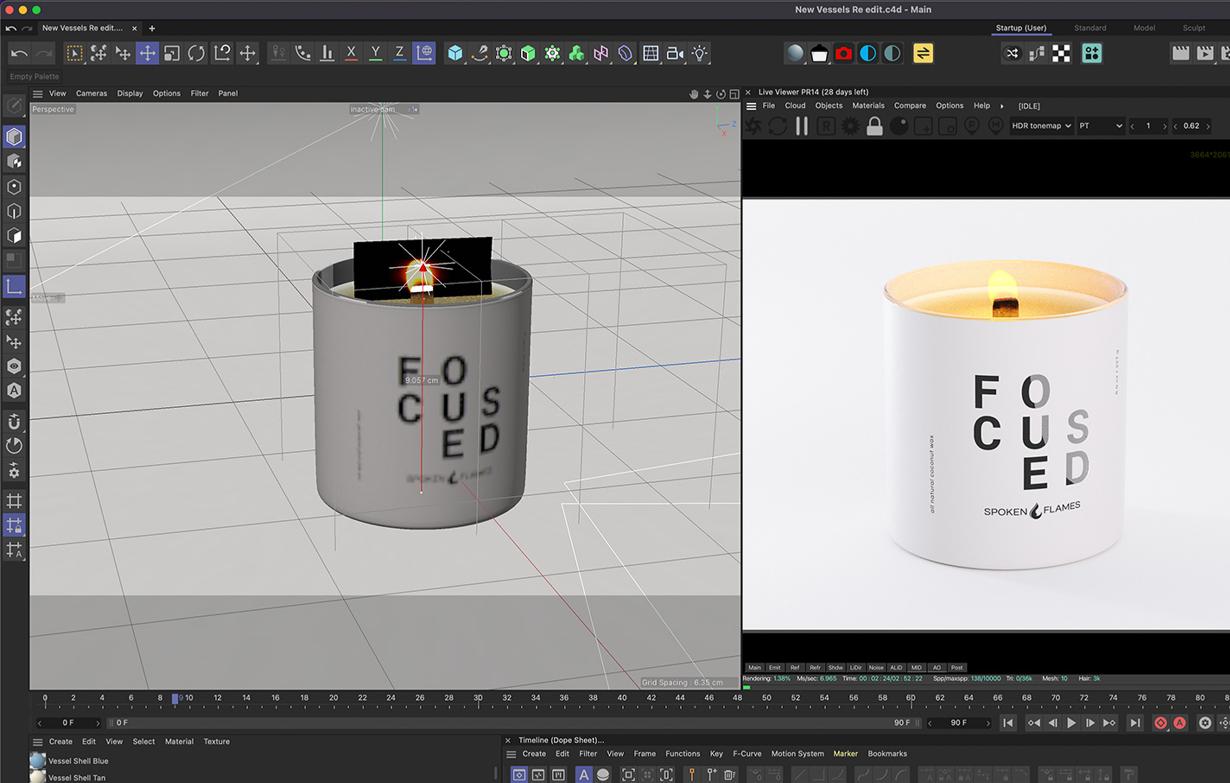Click the teal asset browser icon

pyautogui.click(x=1092, y=53)
